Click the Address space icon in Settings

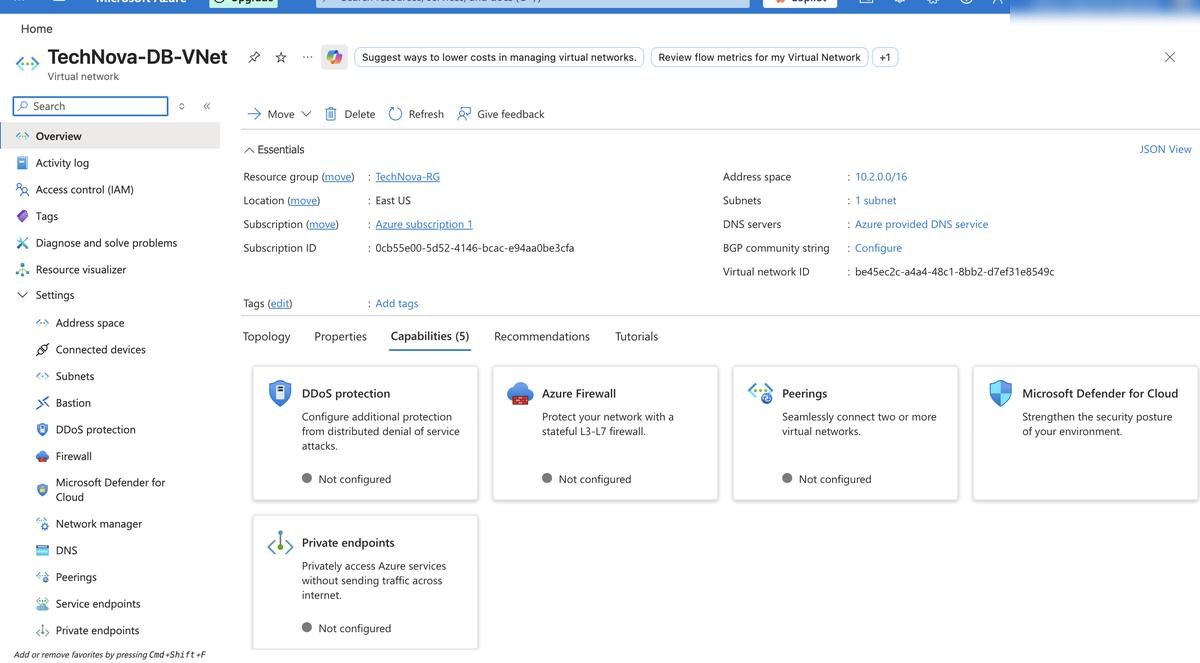(42, 323)
